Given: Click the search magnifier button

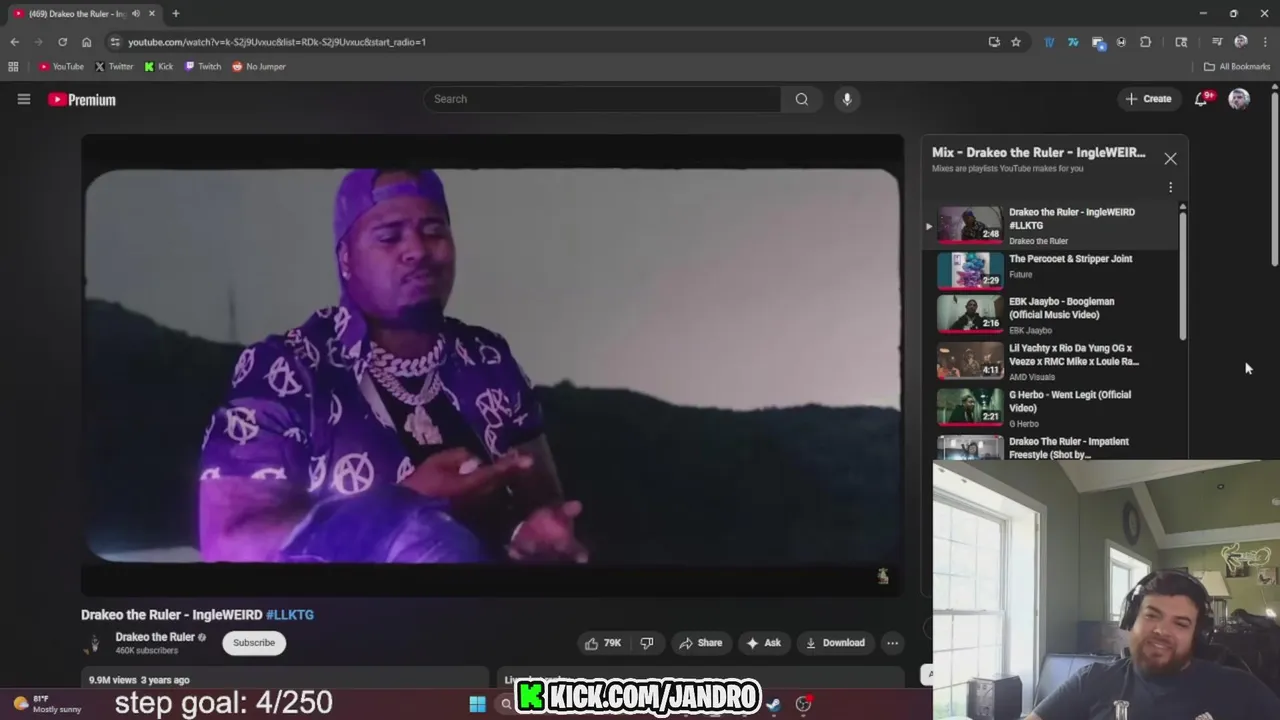Looking at the screenshot, I should point(801,99).
